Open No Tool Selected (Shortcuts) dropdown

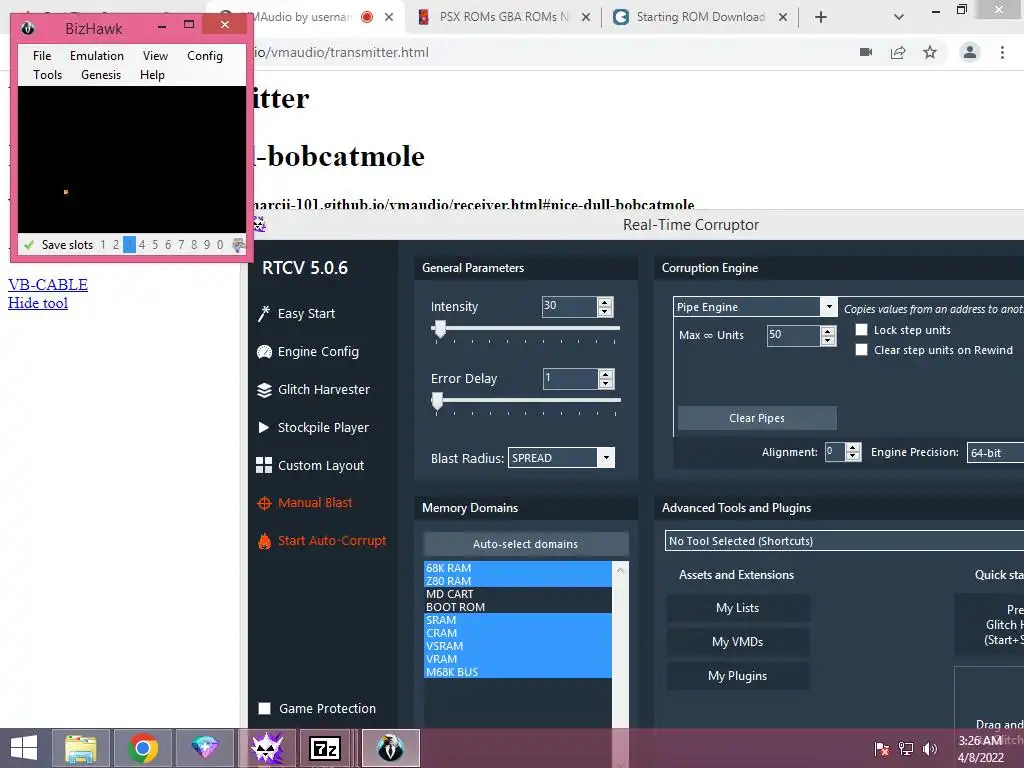[844, 541]
